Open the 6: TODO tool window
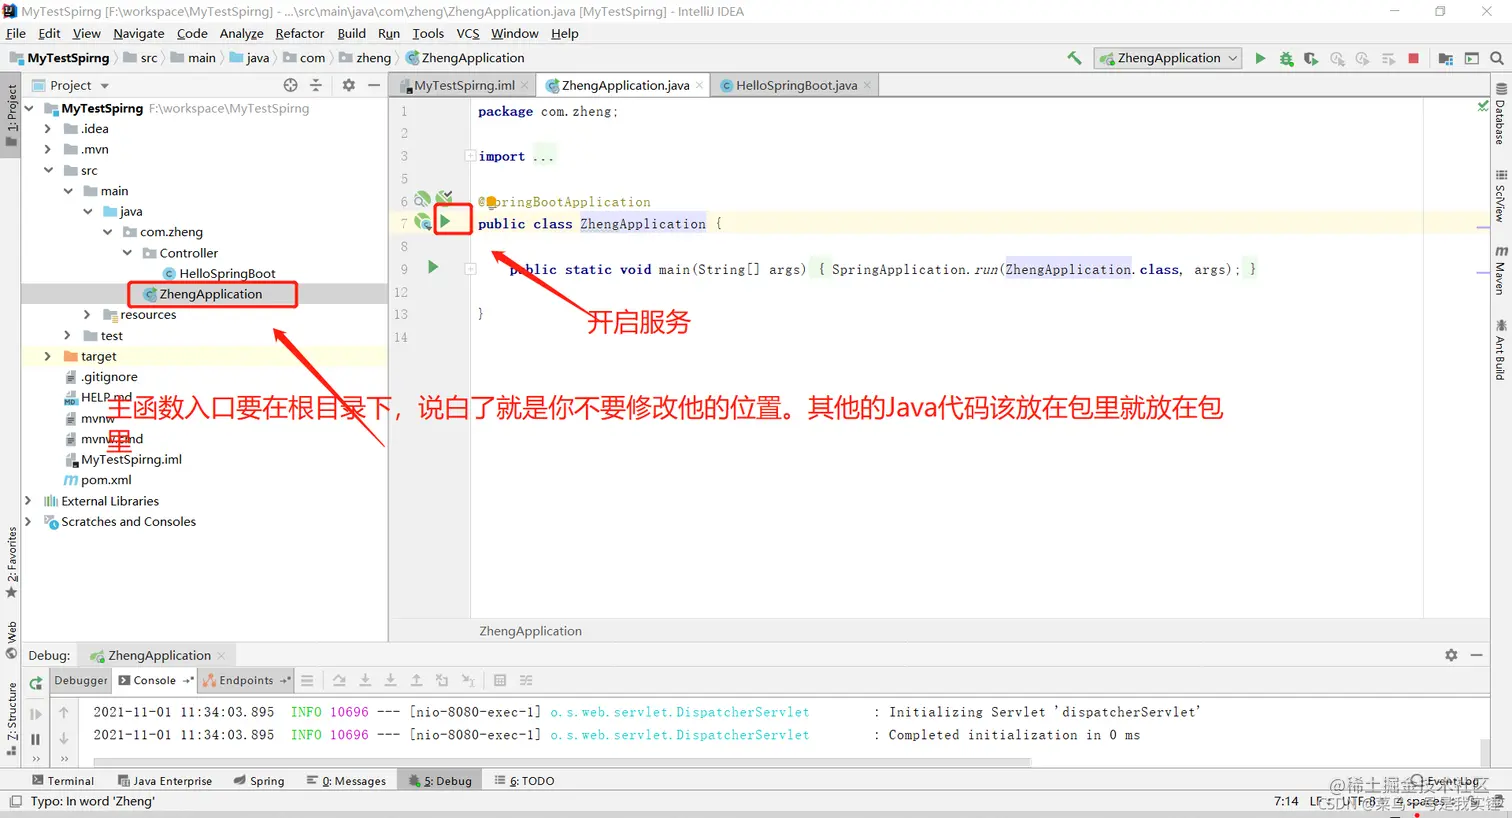Image resolution: width=1512 pixels, height=818 pixels. coord(524,781)
